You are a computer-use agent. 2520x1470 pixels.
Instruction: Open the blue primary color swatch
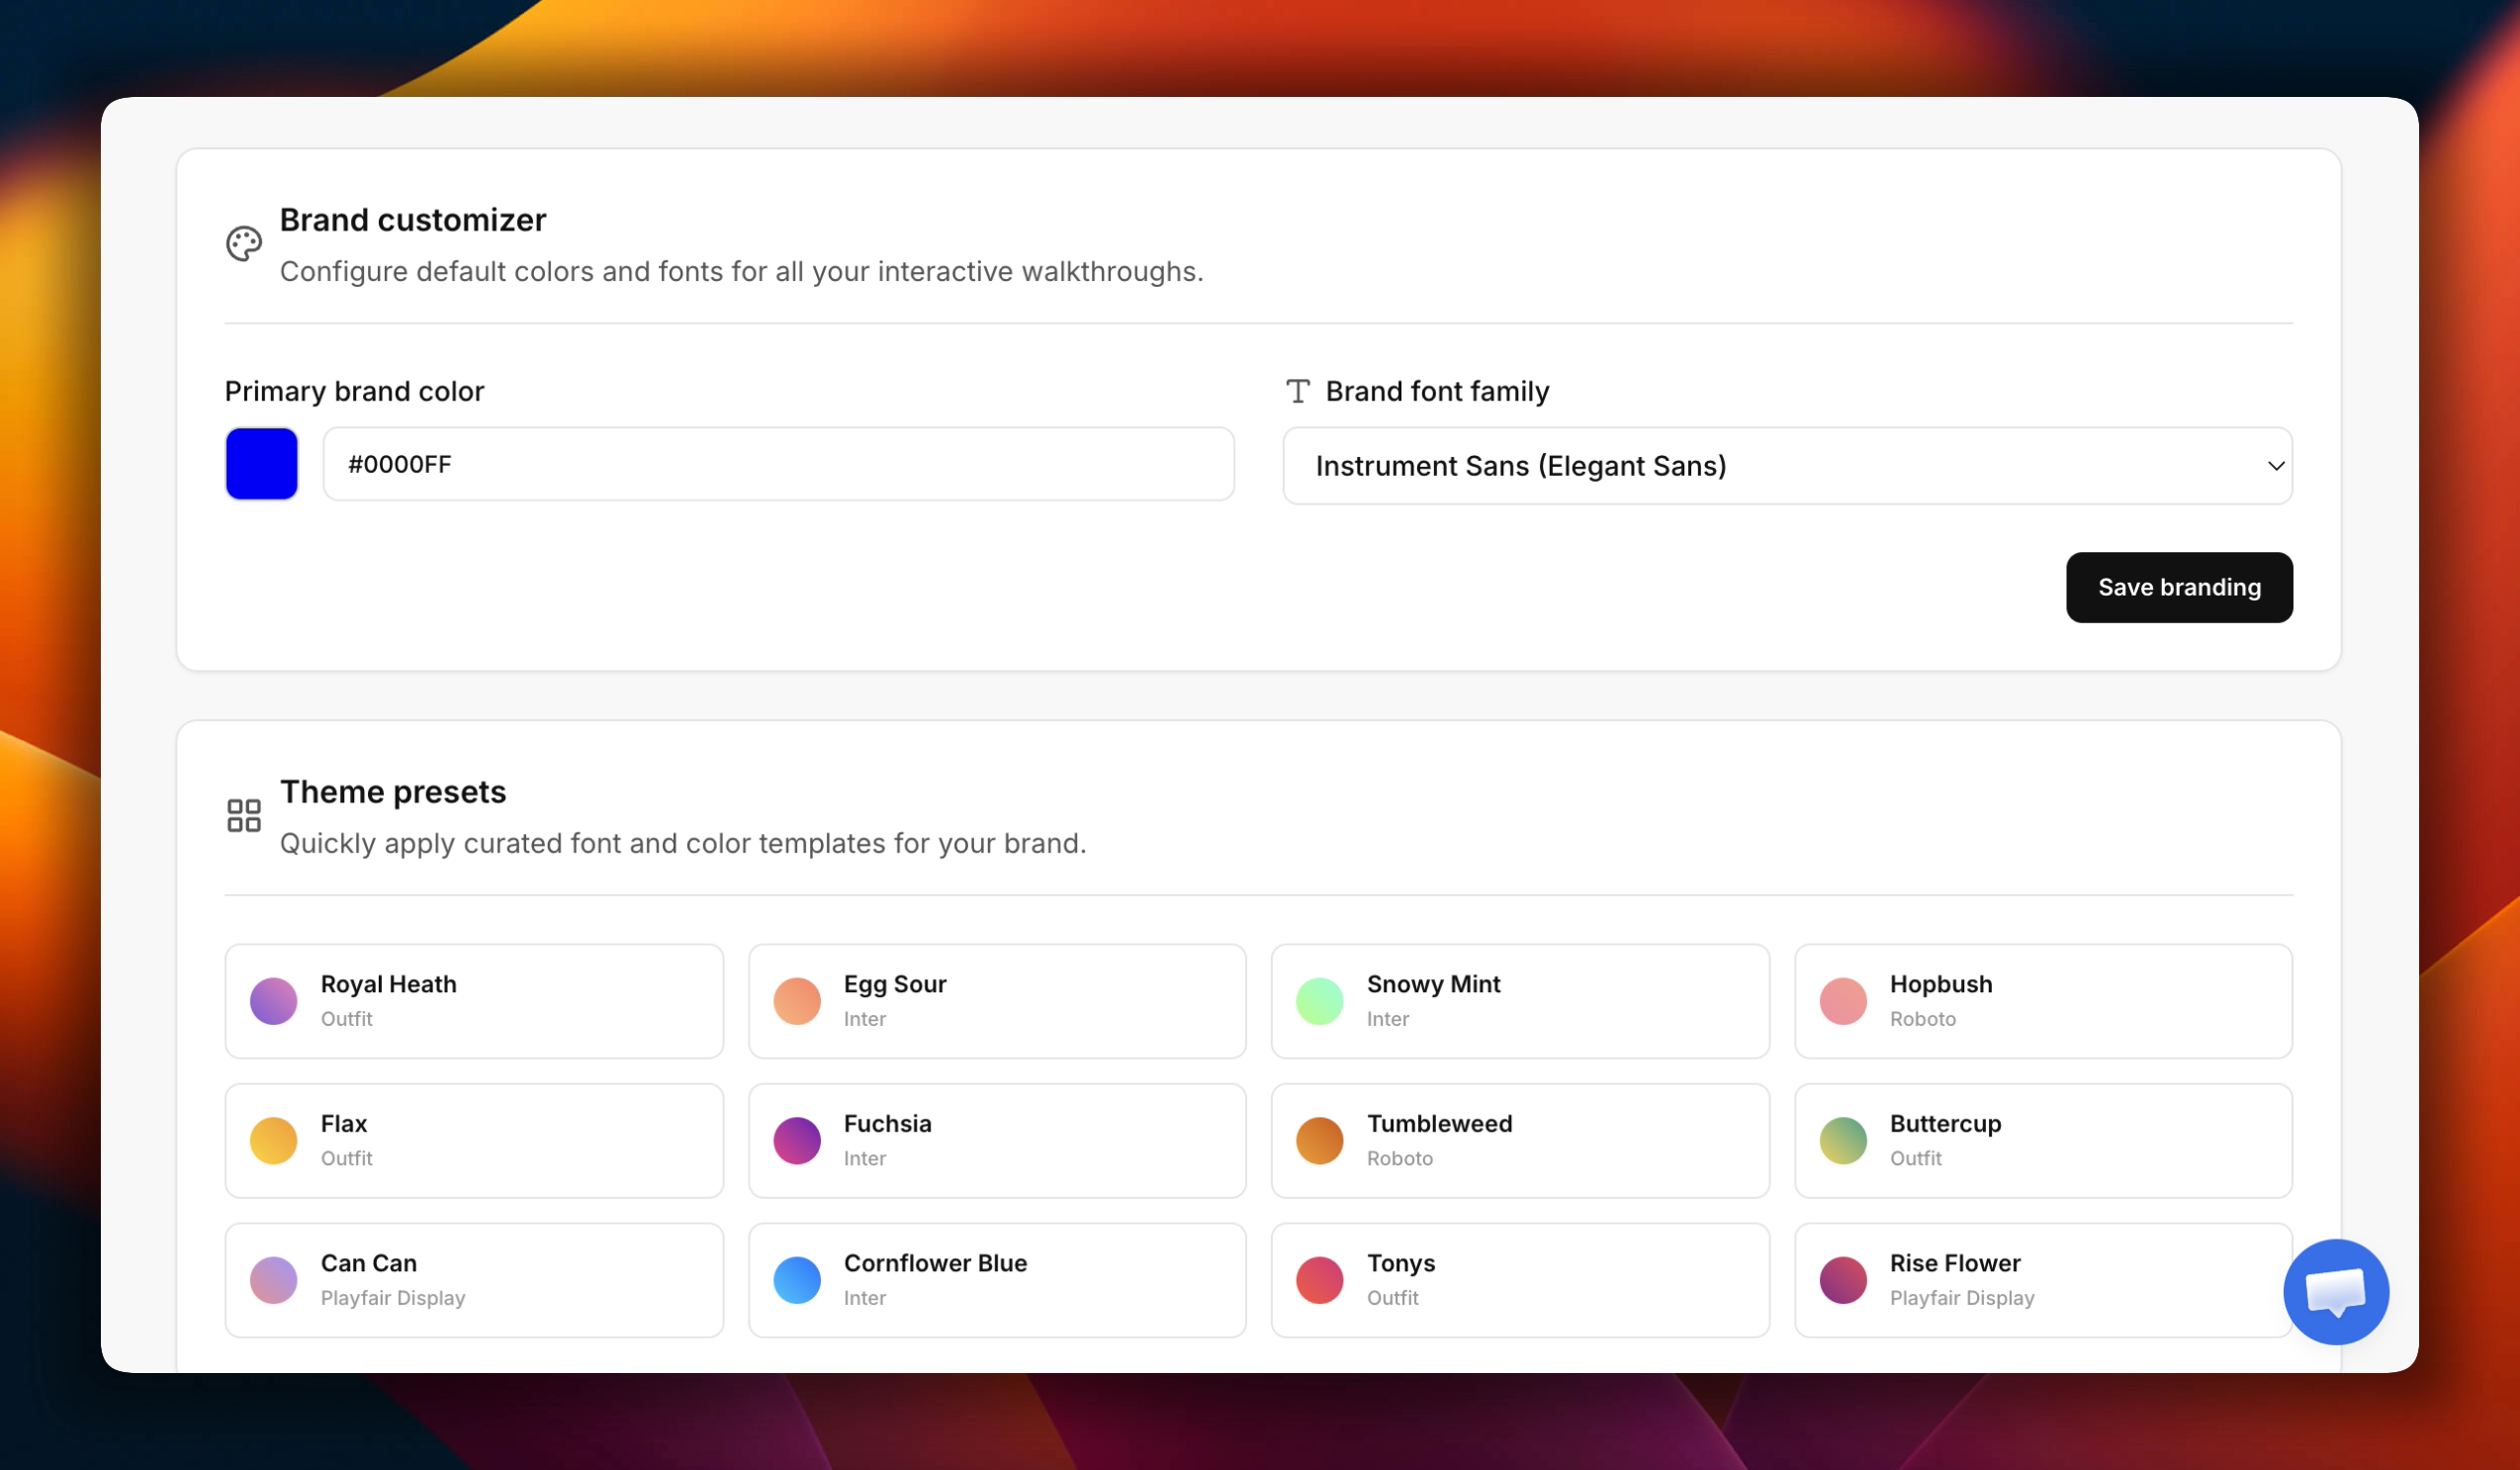click(x=262, y=464)
